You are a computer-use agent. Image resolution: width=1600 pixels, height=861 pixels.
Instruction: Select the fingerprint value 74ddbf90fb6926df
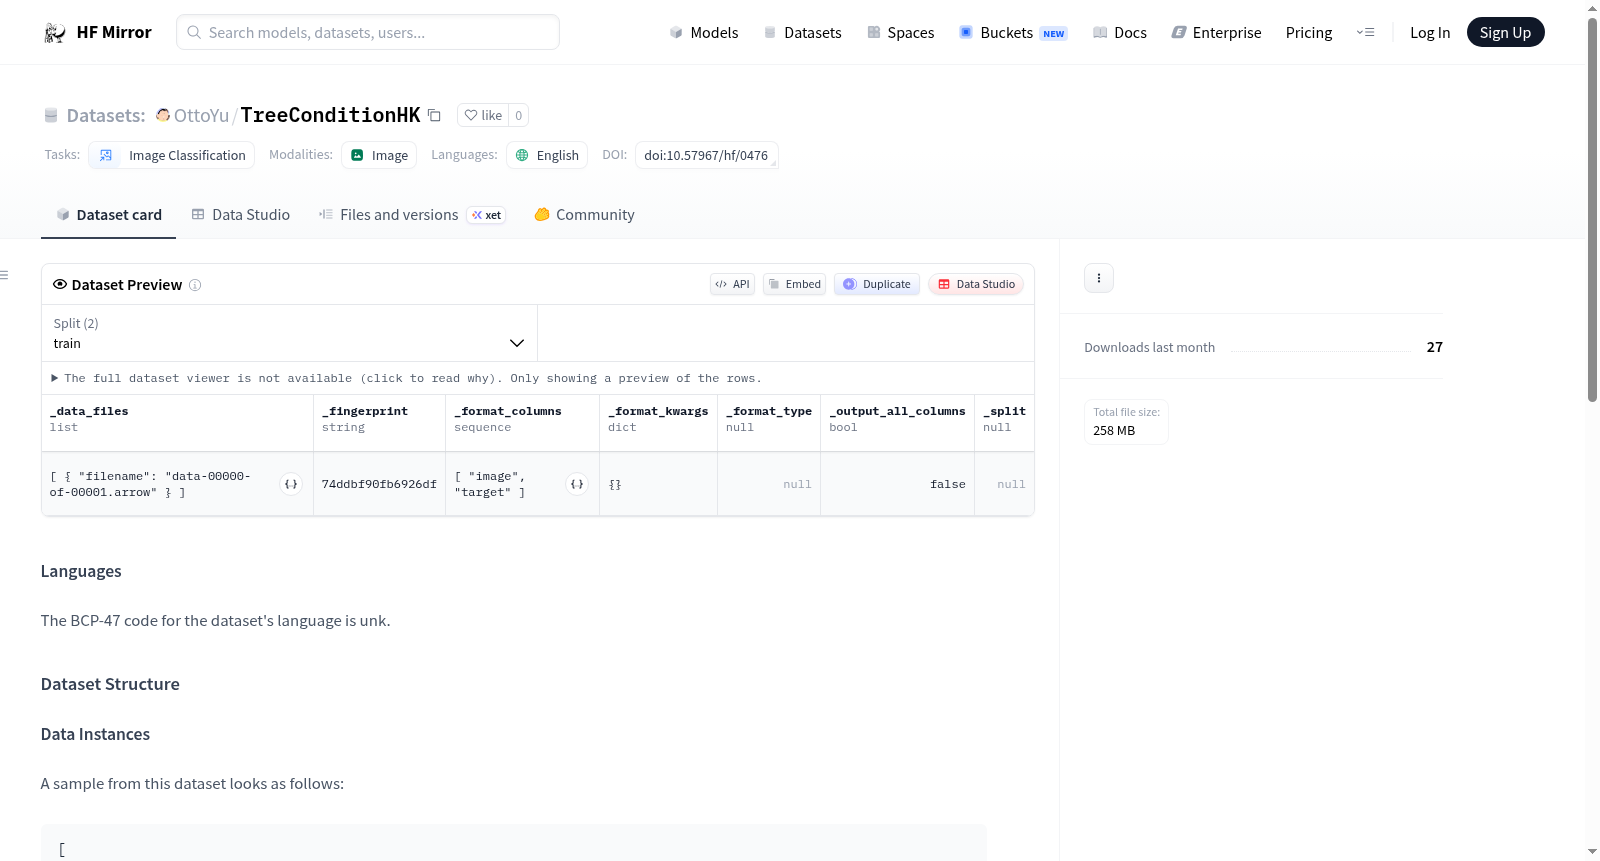point(379,484)
